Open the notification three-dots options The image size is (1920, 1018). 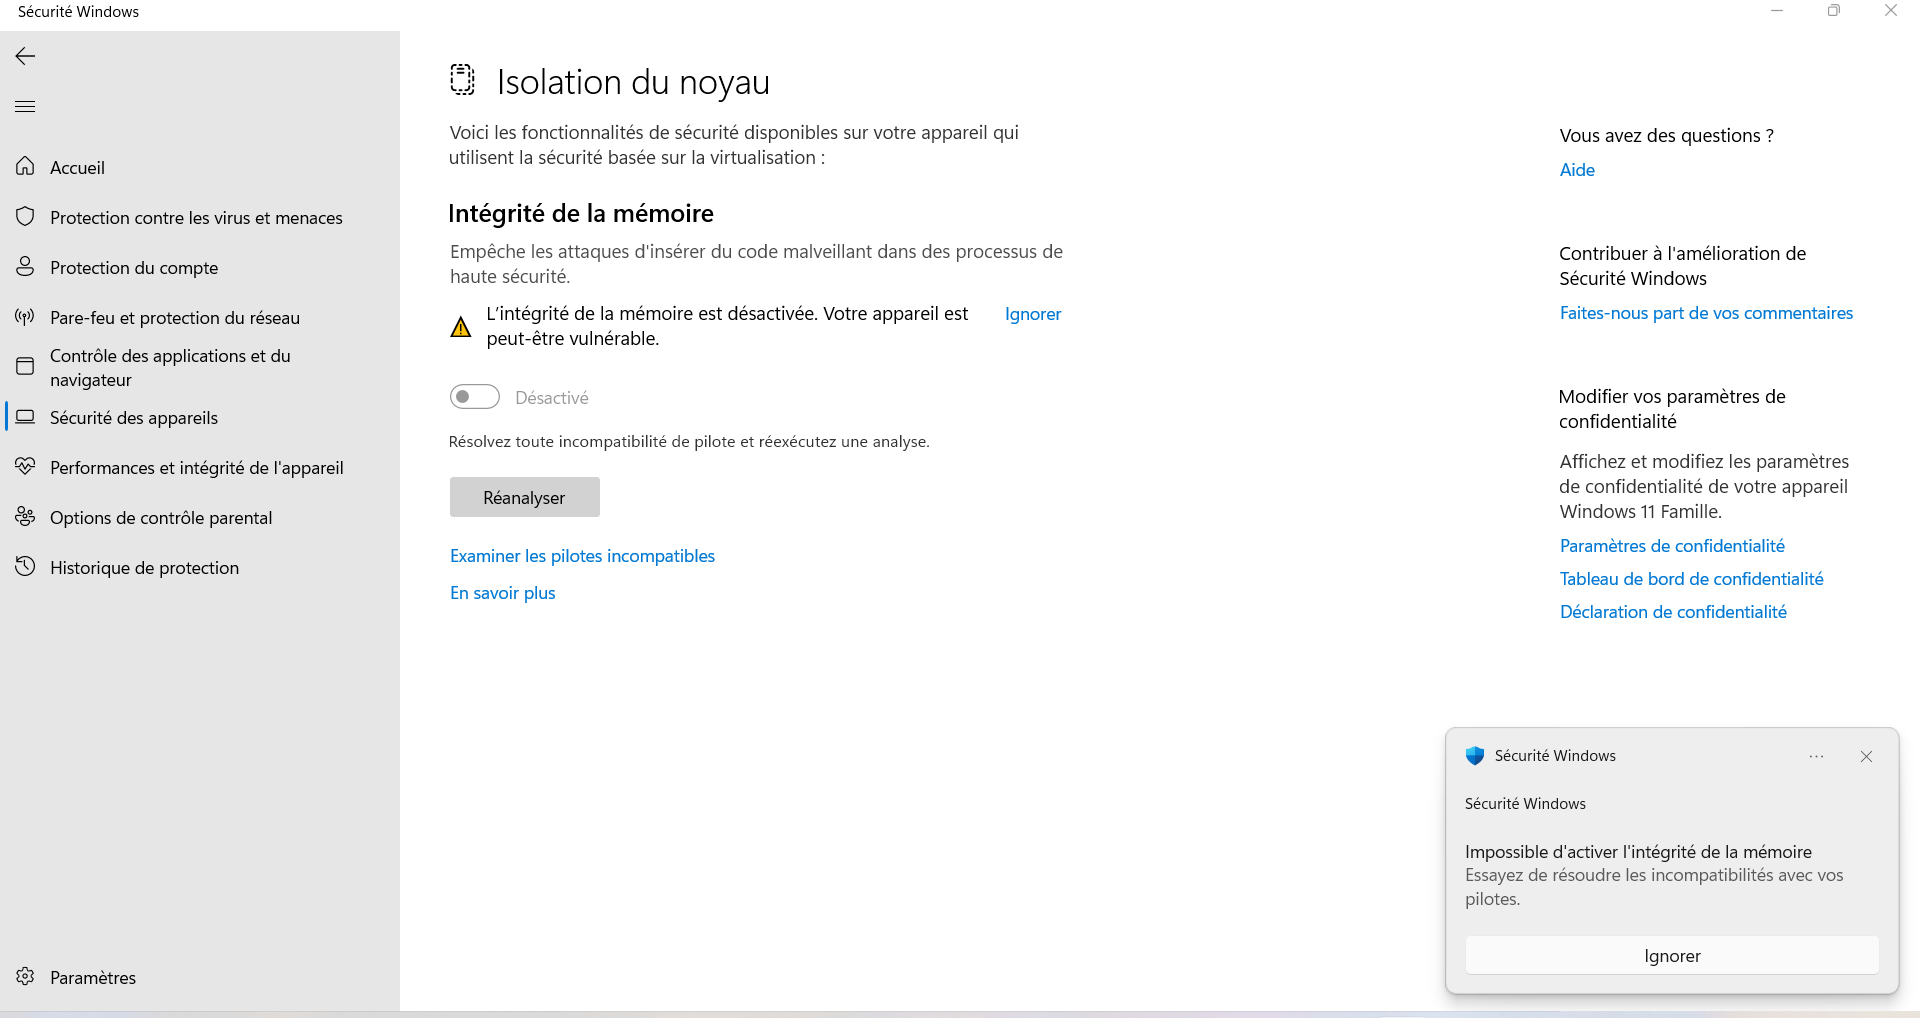tap(1816, 757)
